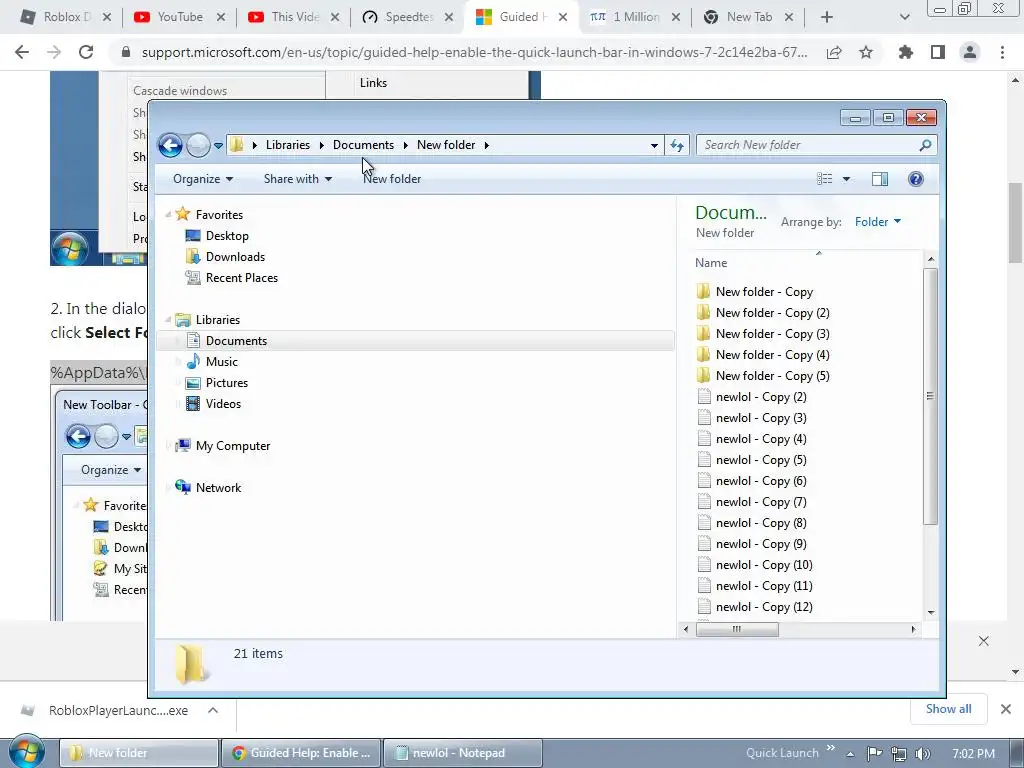
Task: Select Documents library in navigation pane
Action: [x=236, y=340]
